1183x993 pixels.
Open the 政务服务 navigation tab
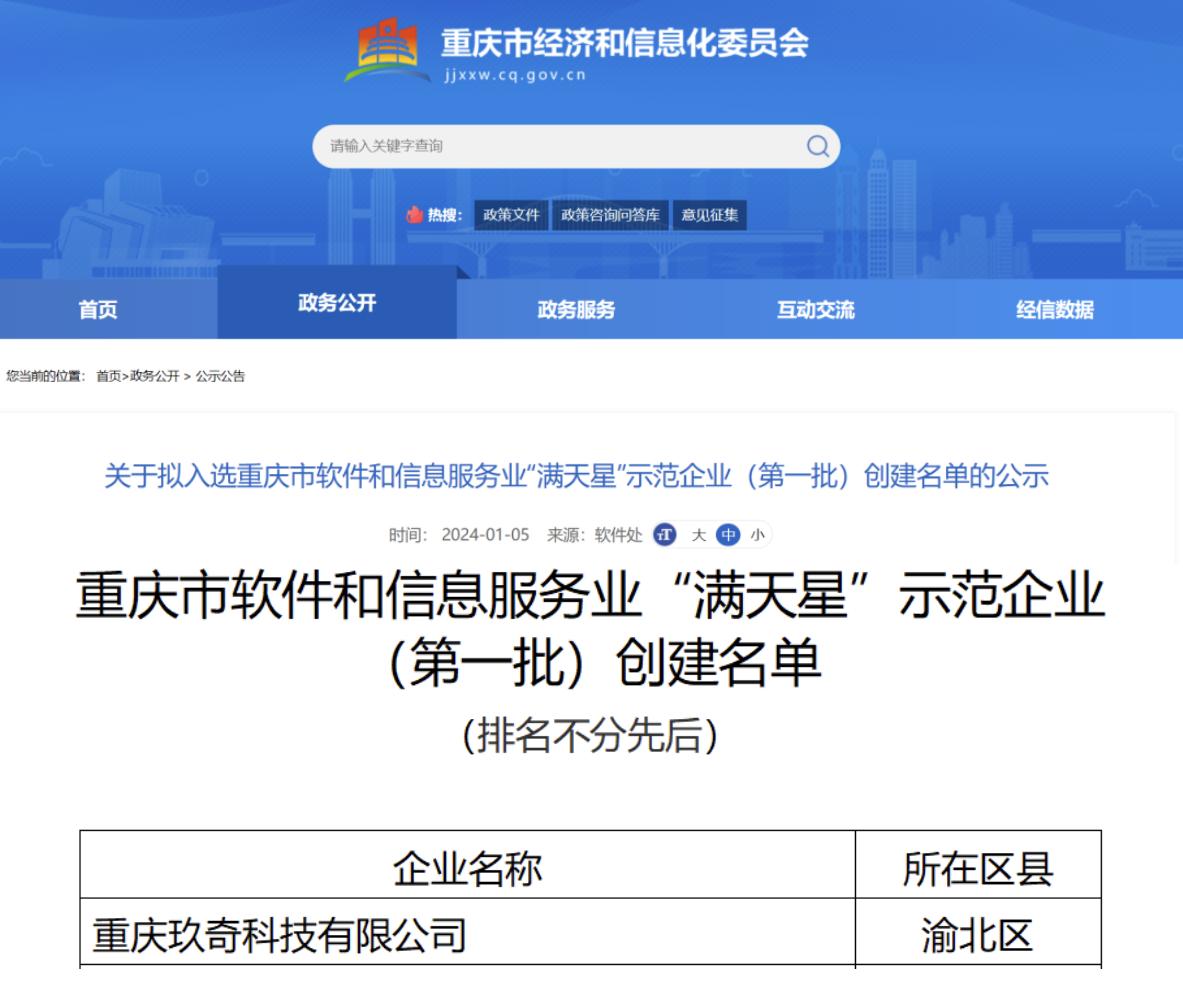pos(576,309)
